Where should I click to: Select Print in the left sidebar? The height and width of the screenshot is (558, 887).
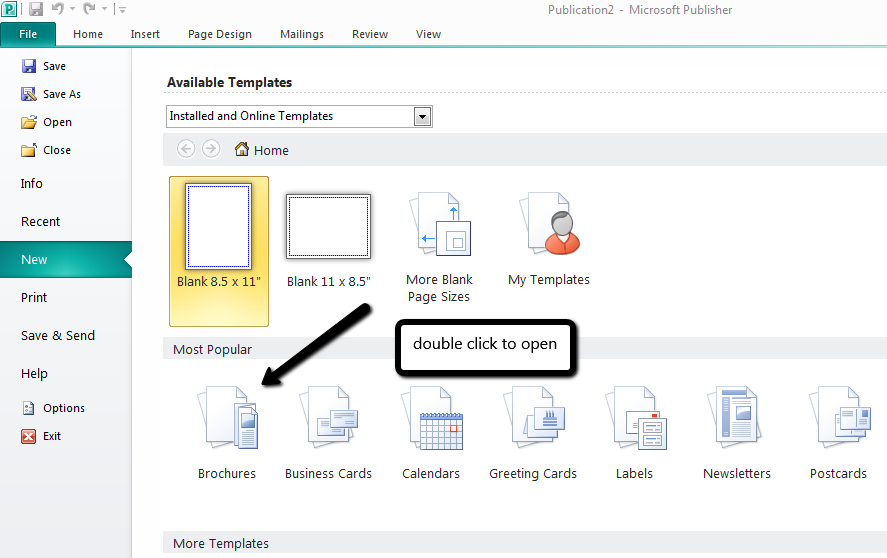pos(34,297)
